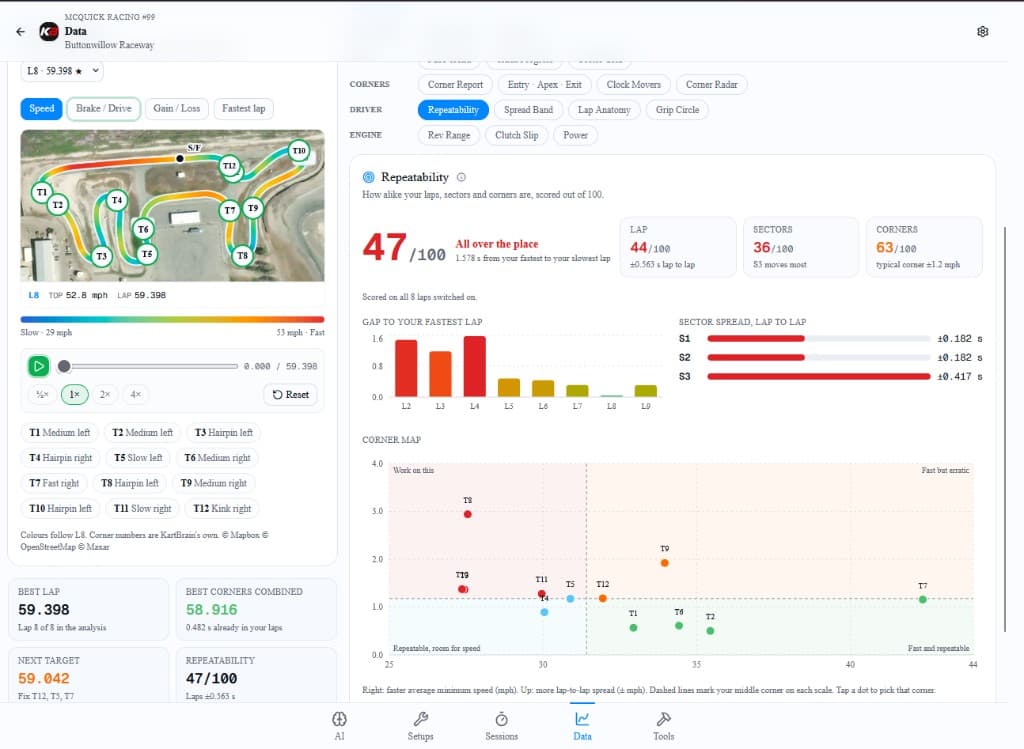Start lap playback with play button
The width and height of the screenshot is (1024, 749).
39,366
